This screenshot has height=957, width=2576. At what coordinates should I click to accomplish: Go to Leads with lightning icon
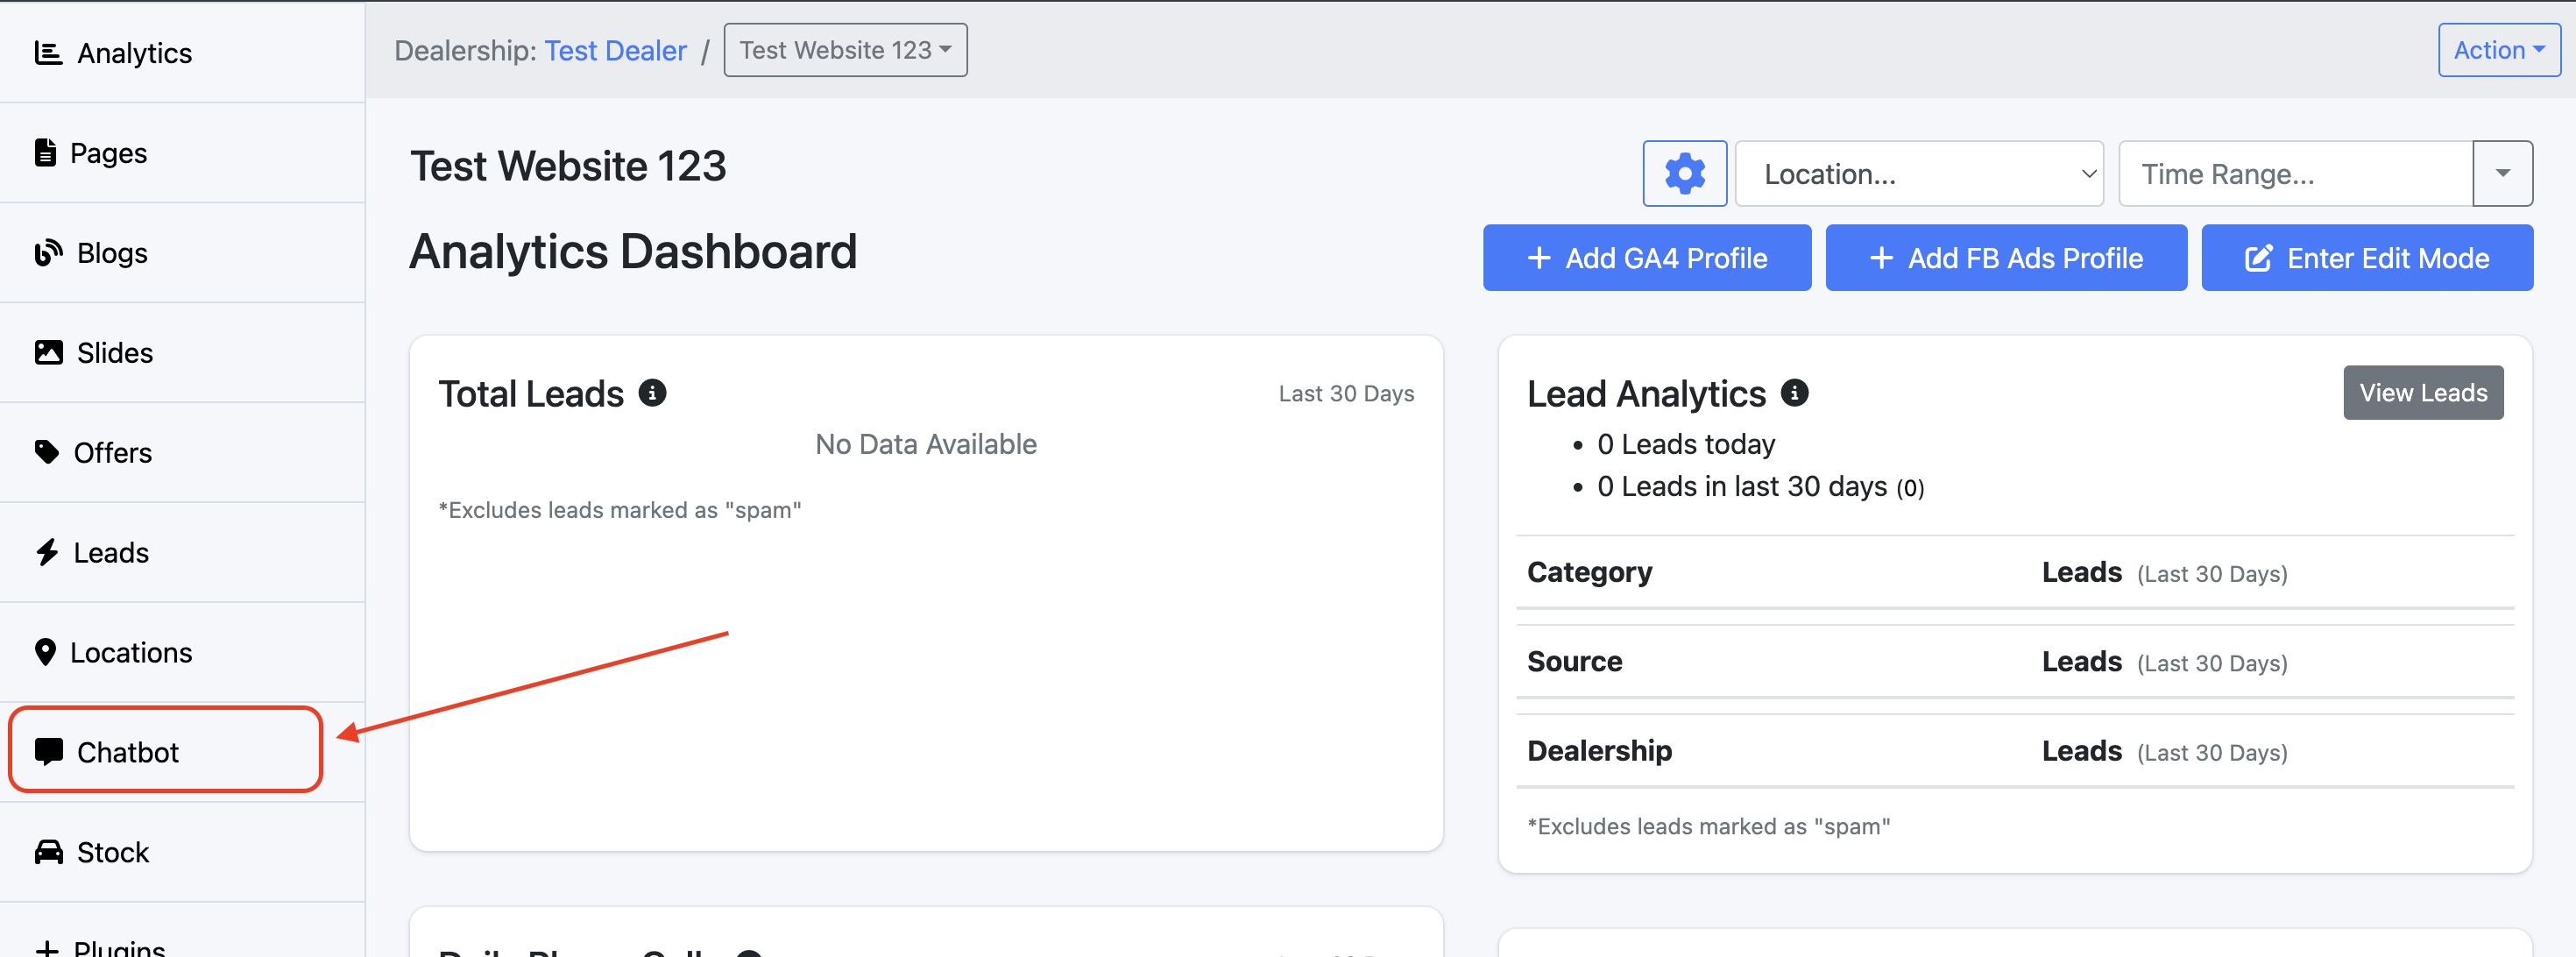pyautogui.click(x=110, y=552)
